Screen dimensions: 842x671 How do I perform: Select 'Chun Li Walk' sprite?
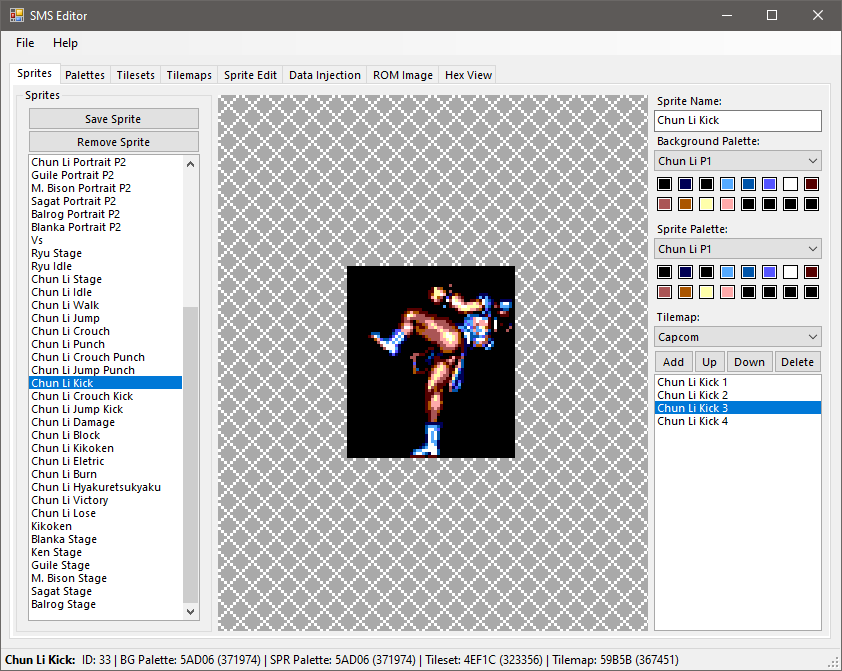pos(106,305)
